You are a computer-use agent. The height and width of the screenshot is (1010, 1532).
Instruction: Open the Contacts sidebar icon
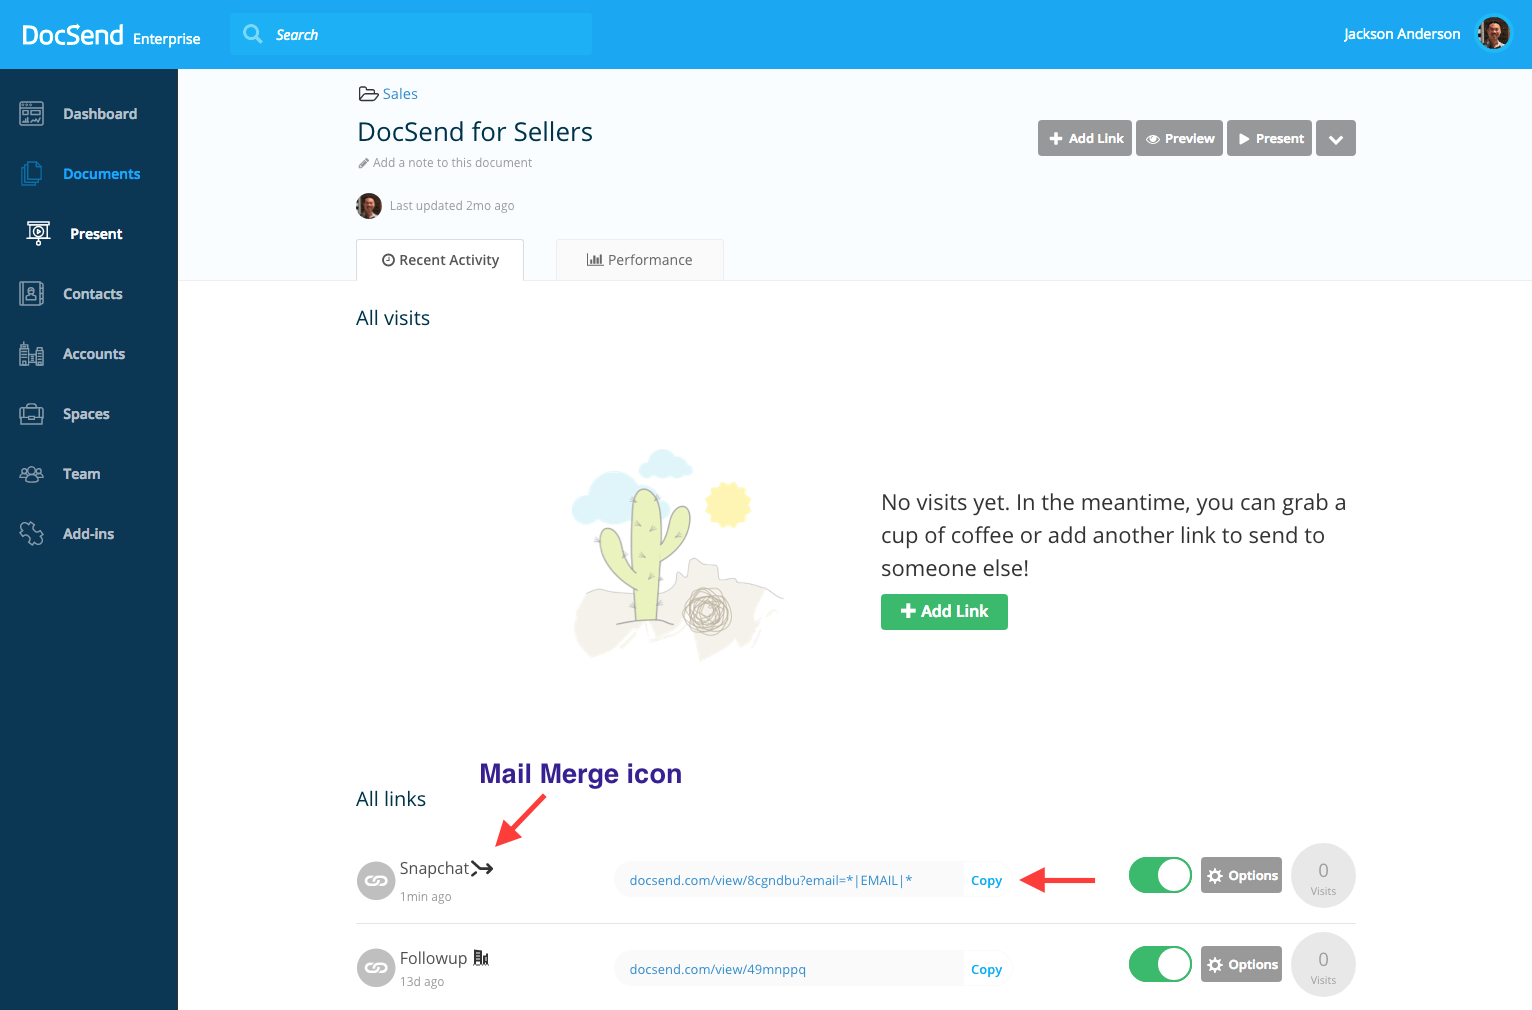point(31,294)
